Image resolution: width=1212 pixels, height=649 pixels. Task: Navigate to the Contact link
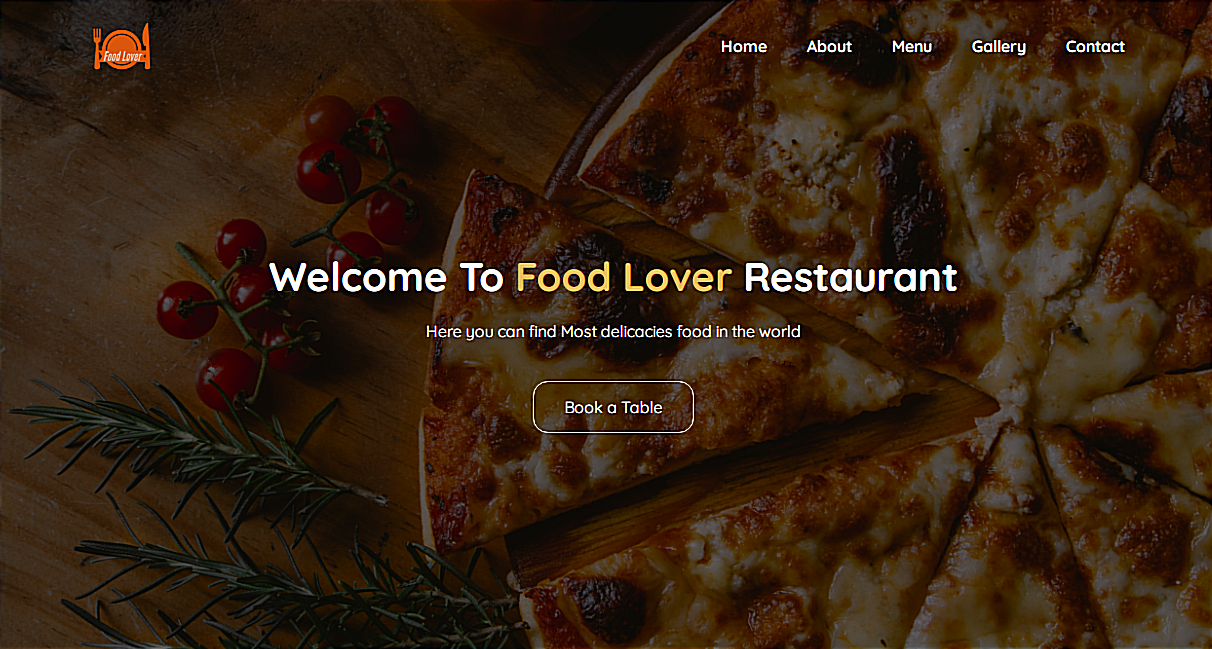[1095, 46]
